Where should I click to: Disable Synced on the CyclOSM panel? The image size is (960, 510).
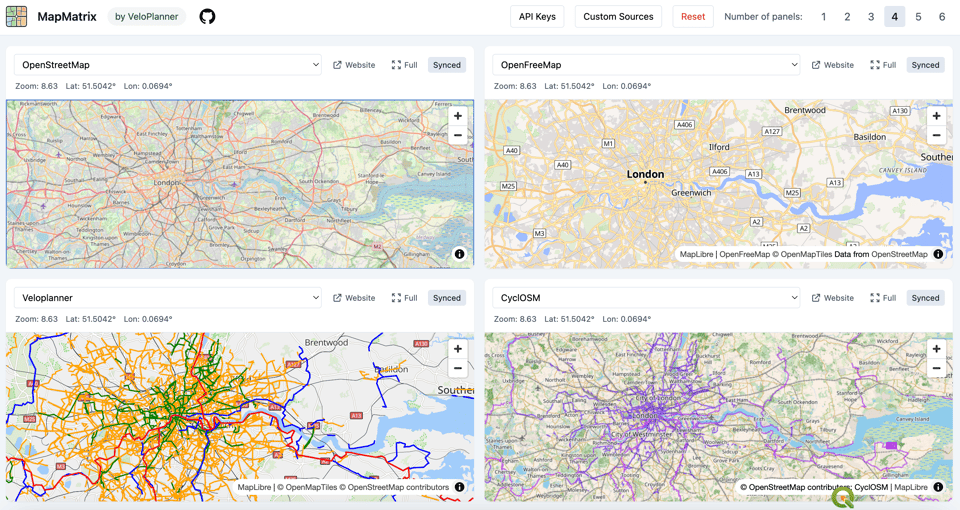(925, 298)
